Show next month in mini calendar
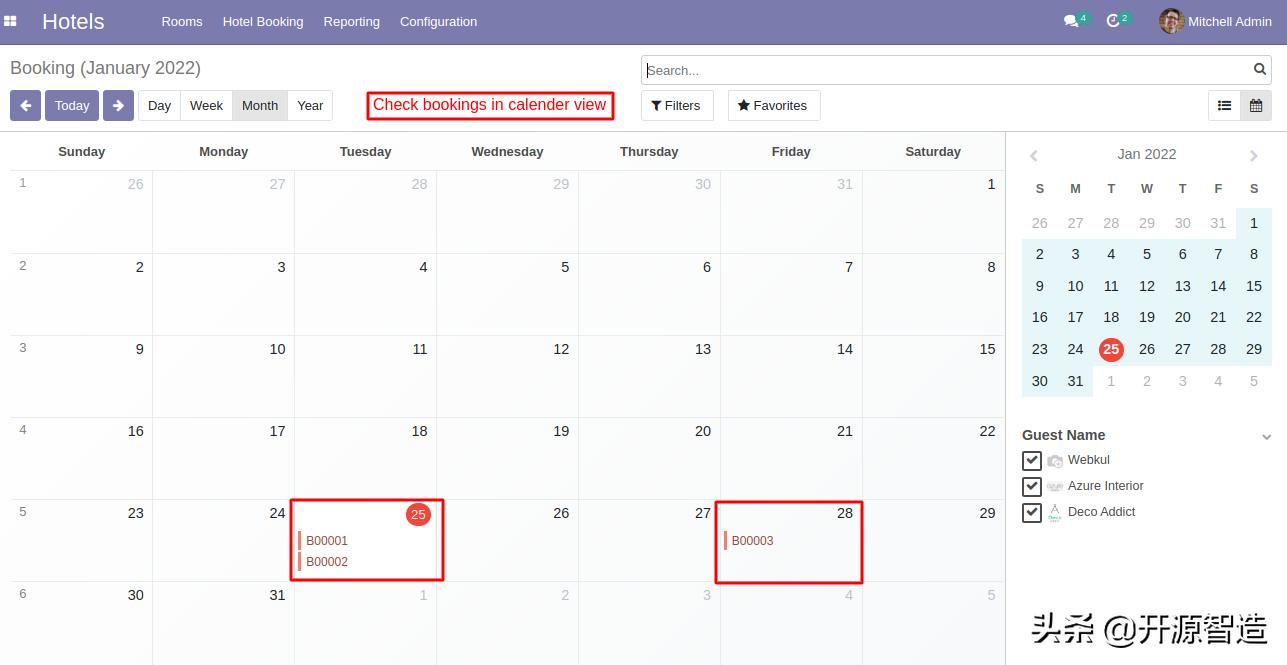This screenshot has width=1287, height=665. click(x=1254, y=155)
